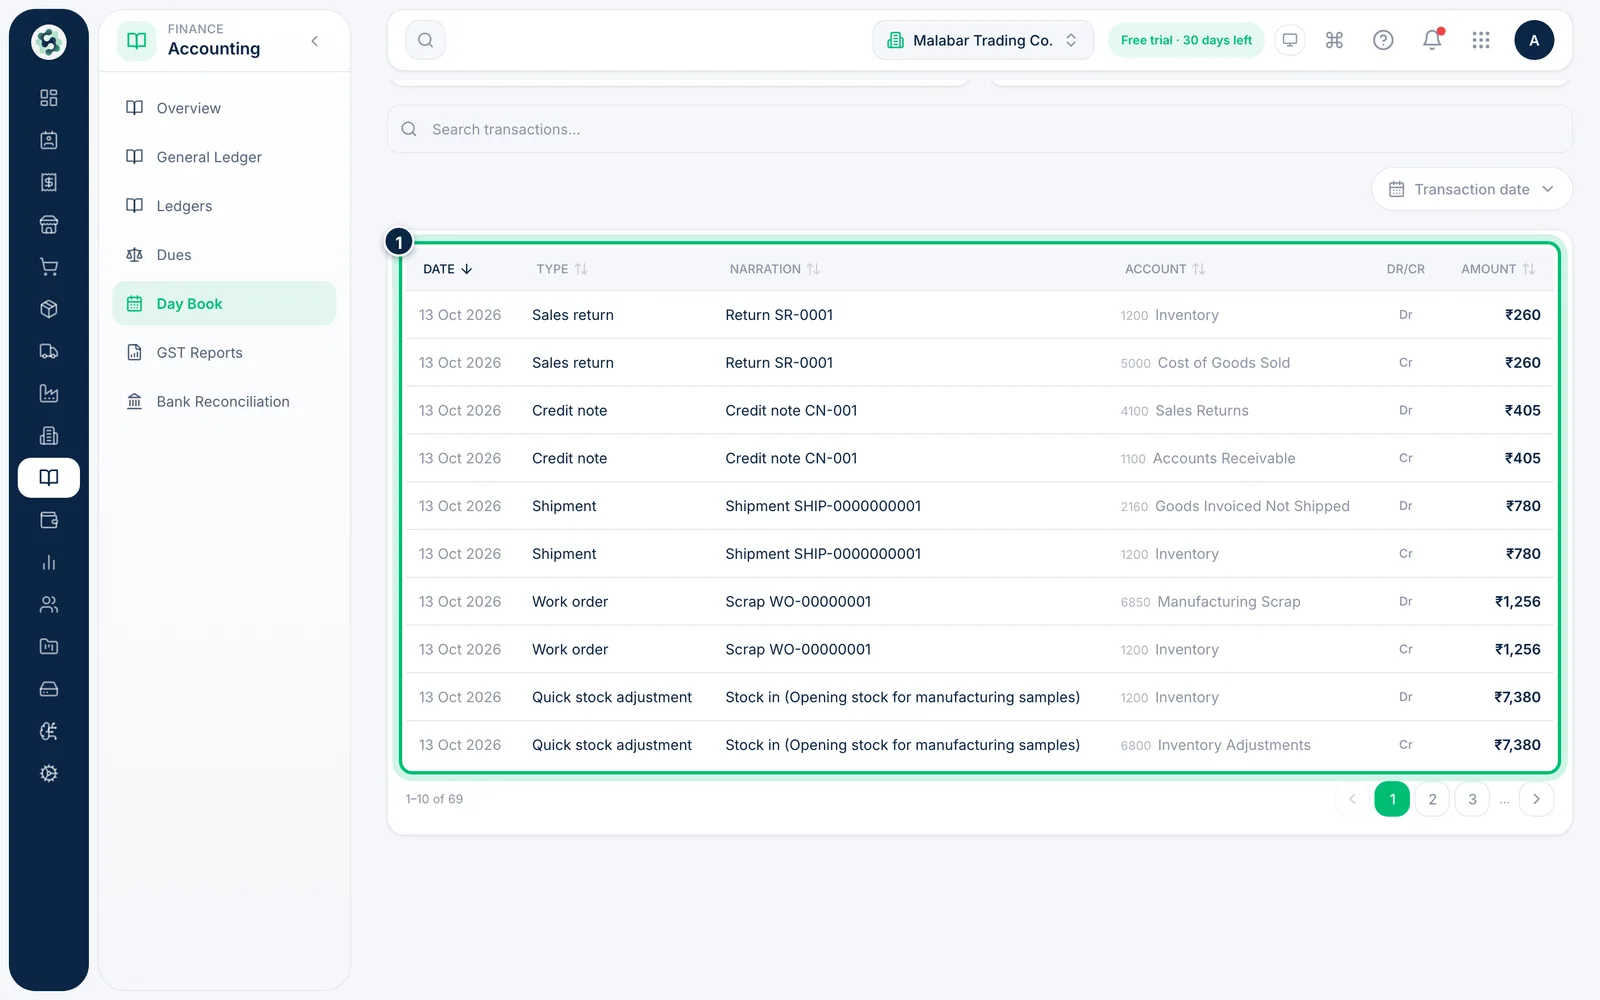This screenshot has width=1600, height=1000.
Task: Click the Credit note CN-001 narration for Sales Returns
Action: click(x=791, y=410)
